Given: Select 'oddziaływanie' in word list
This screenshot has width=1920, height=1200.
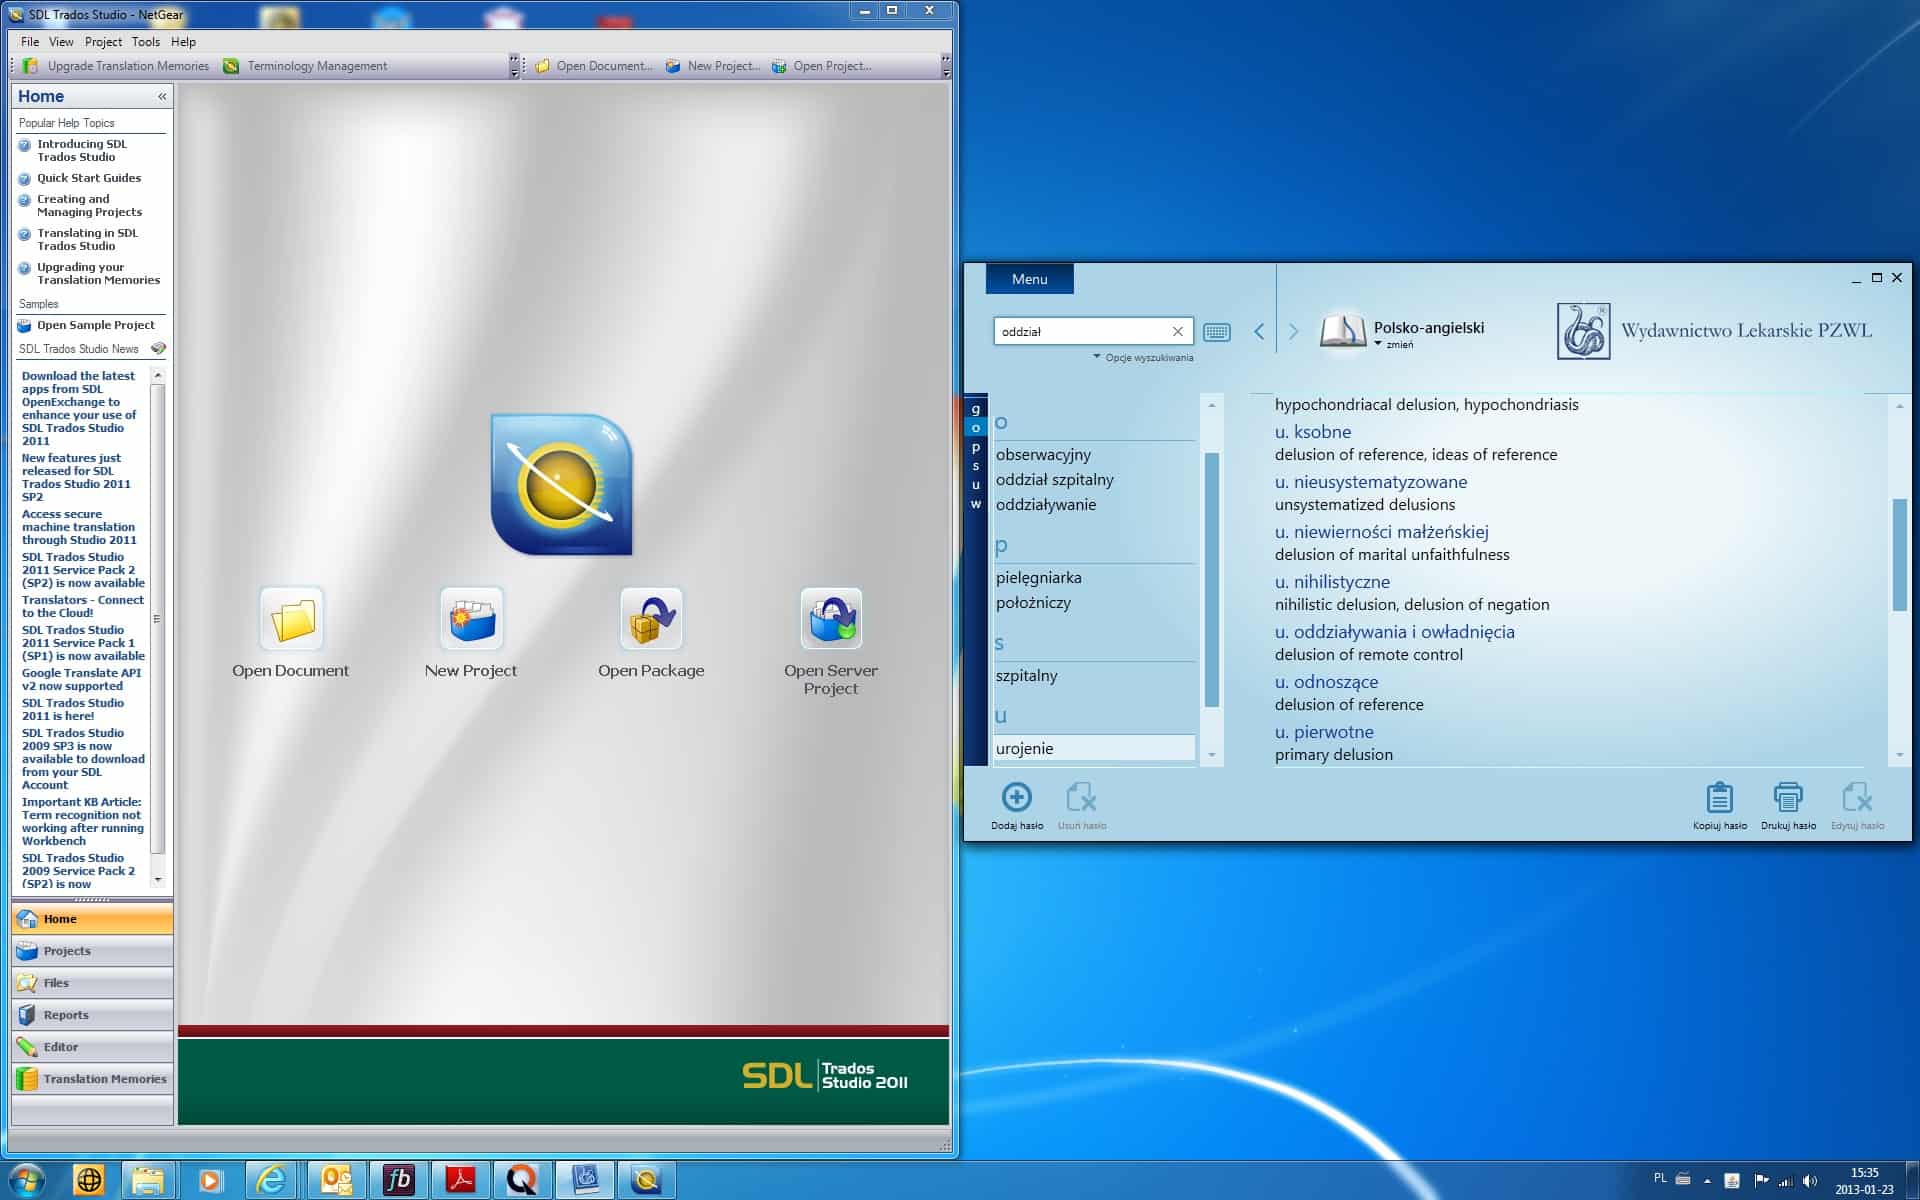Looking at the screenshot, I should [1045, 504].
